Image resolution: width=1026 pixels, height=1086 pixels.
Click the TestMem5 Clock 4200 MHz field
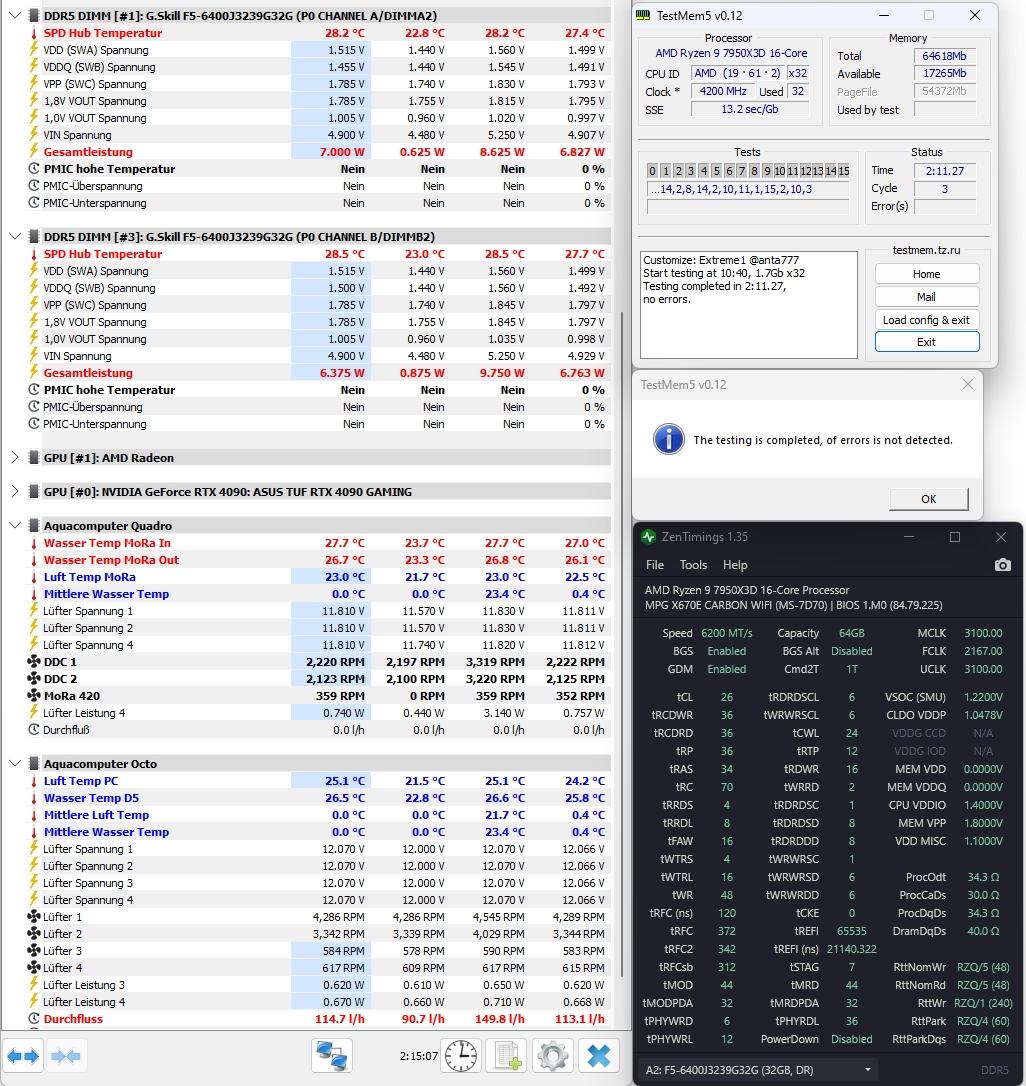click(x=723, y=91)
